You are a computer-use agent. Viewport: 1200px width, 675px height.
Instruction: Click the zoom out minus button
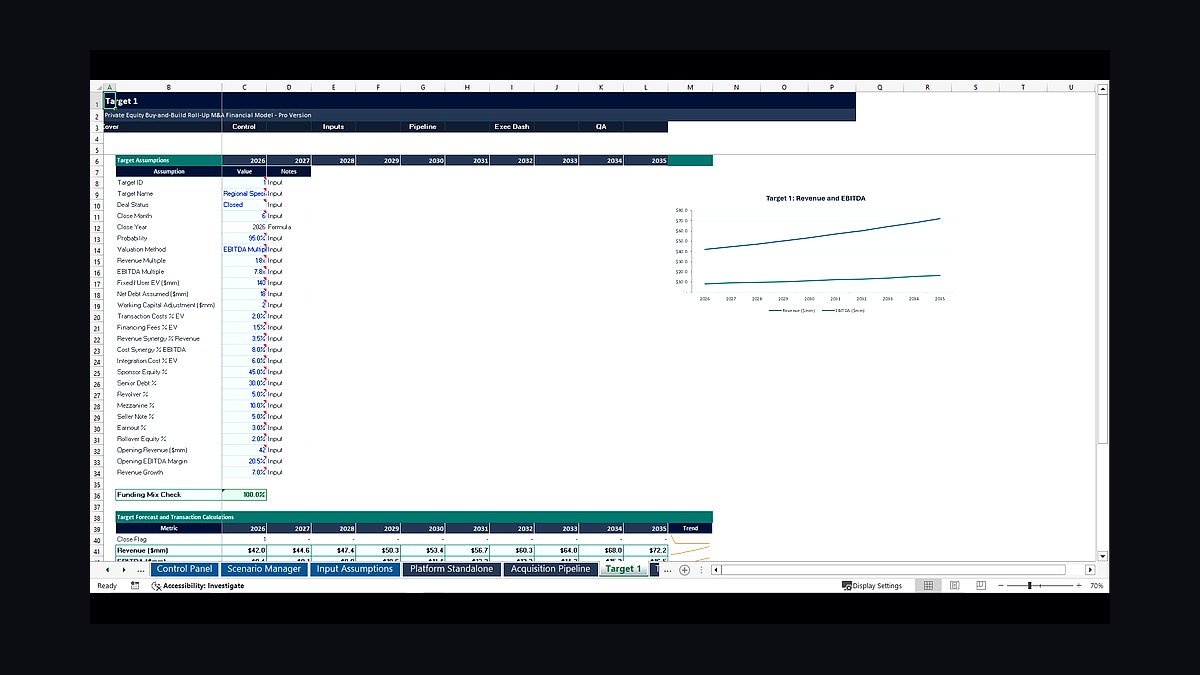(x=1002, y=586)
